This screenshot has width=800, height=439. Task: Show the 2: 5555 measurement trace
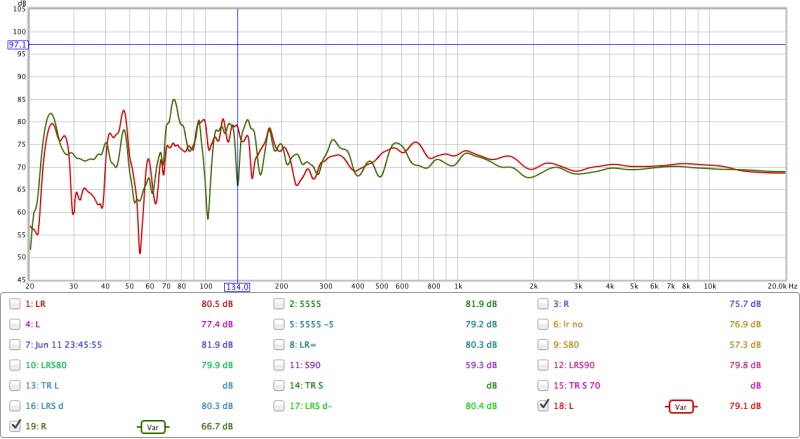click(280, 303)
